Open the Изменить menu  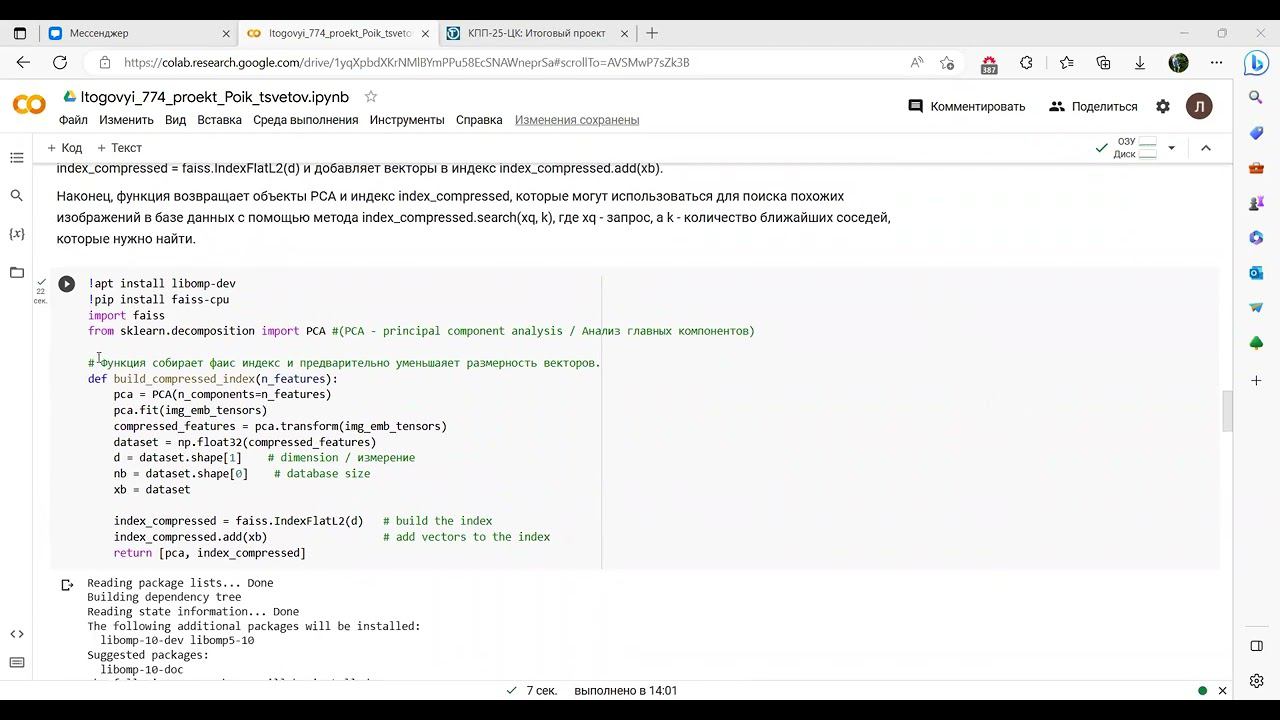coord(126,120)
